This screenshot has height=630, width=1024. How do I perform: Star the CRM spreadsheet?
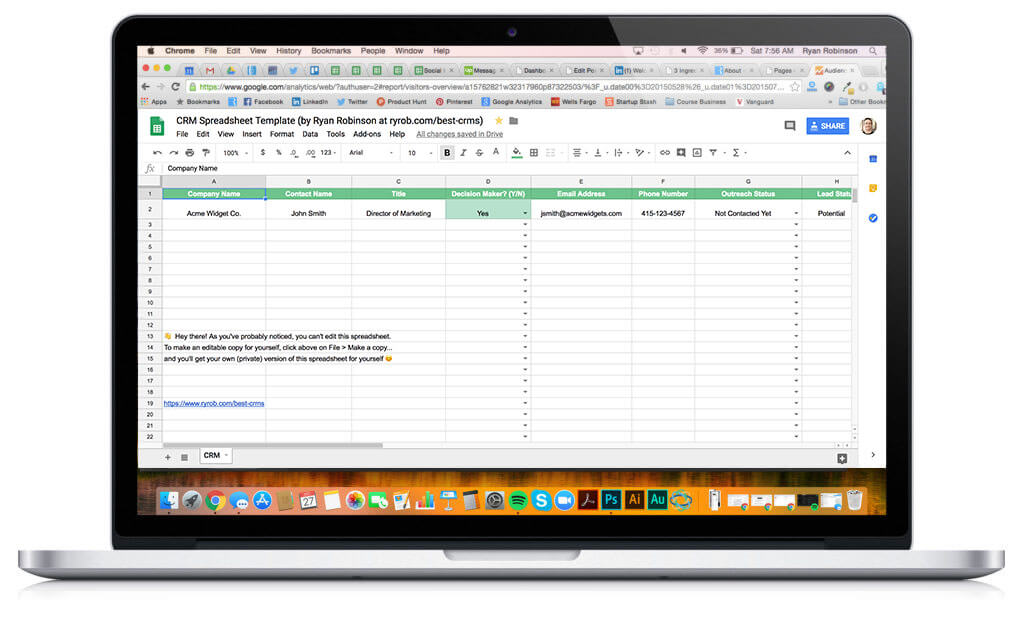coord(499,119)
